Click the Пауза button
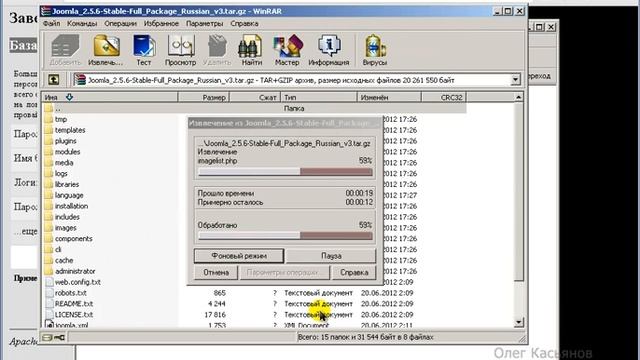 [x=331, y=256]
